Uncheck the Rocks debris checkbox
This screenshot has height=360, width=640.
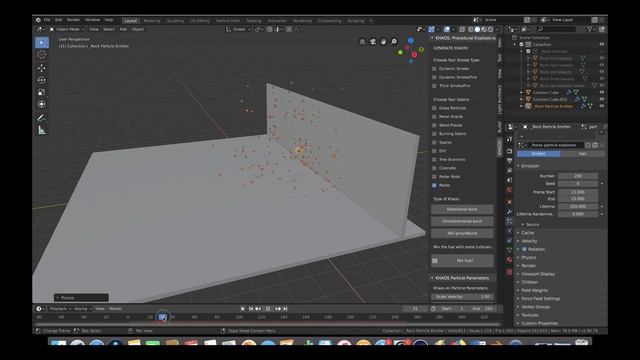point(434,185)
